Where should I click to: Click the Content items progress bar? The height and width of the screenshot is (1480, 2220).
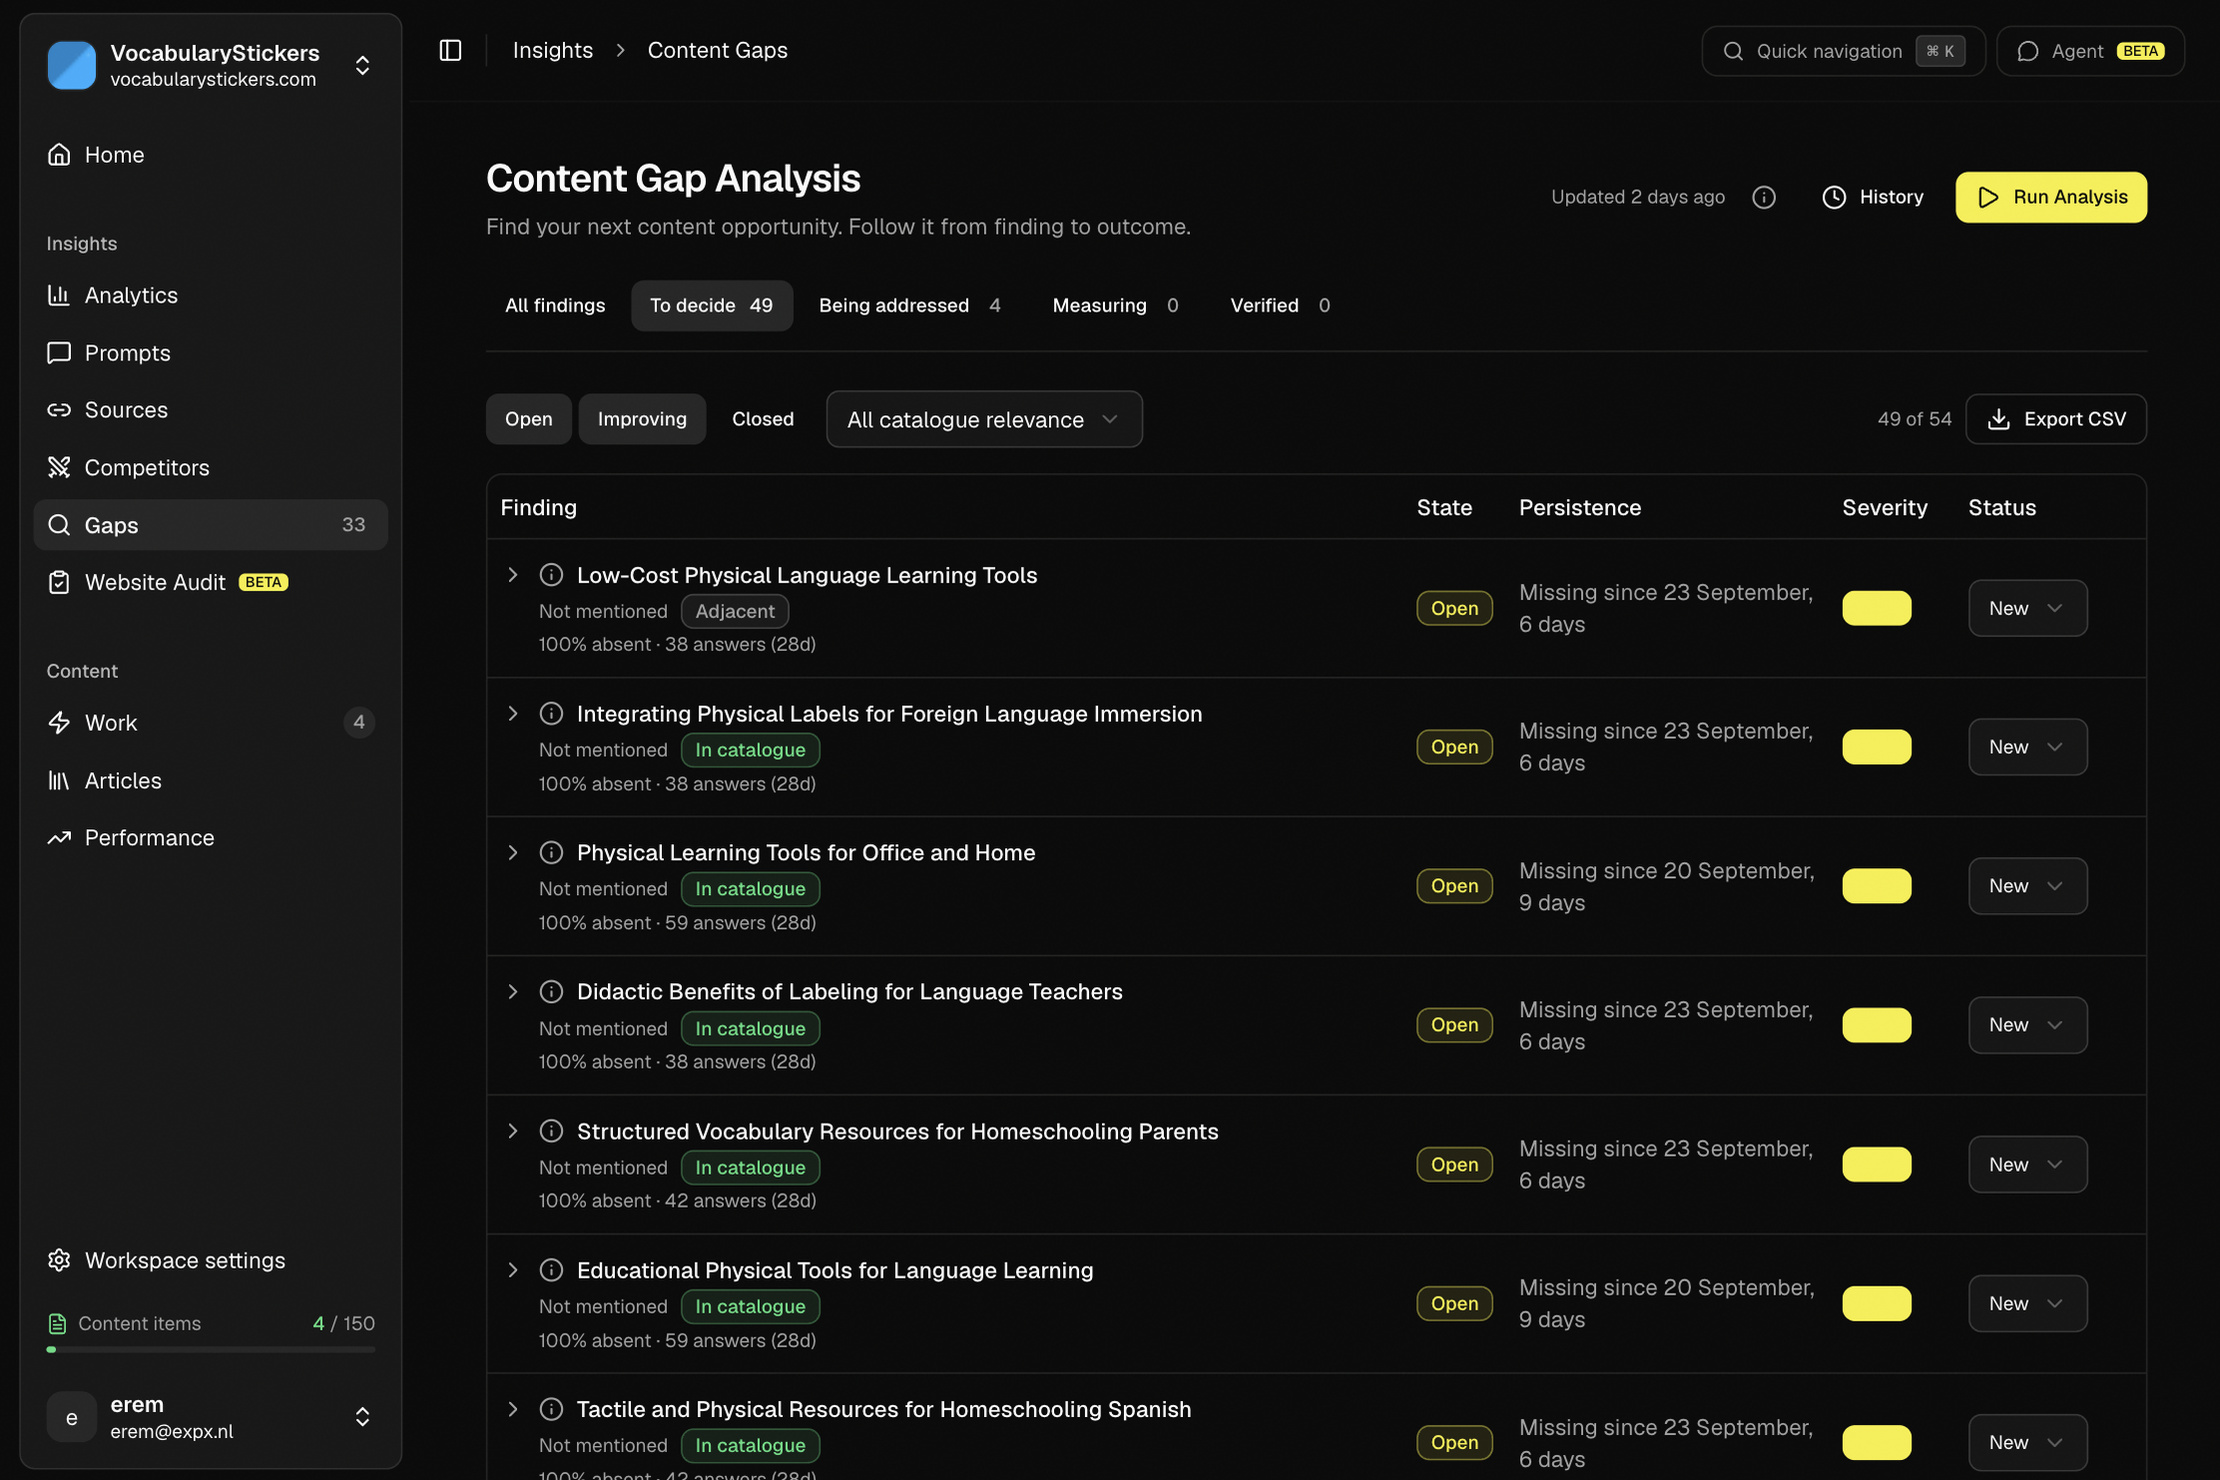click(211, 1349)
